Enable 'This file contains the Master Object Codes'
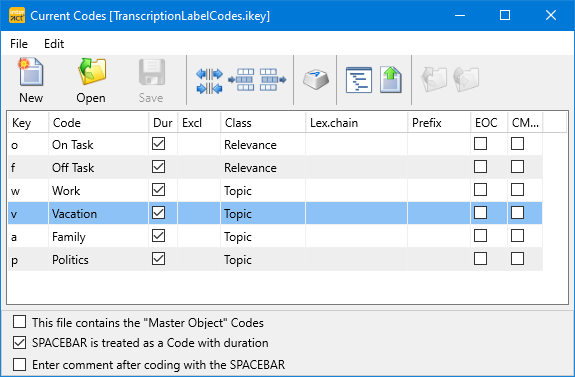Screen dimensions: 575x377 [19, 322]
